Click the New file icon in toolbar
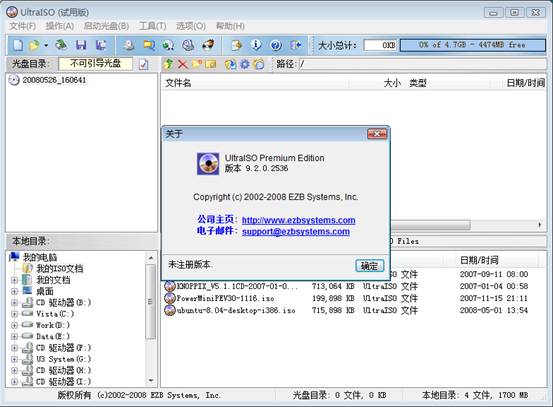The image size is (553, 407). tap(18, 45)
